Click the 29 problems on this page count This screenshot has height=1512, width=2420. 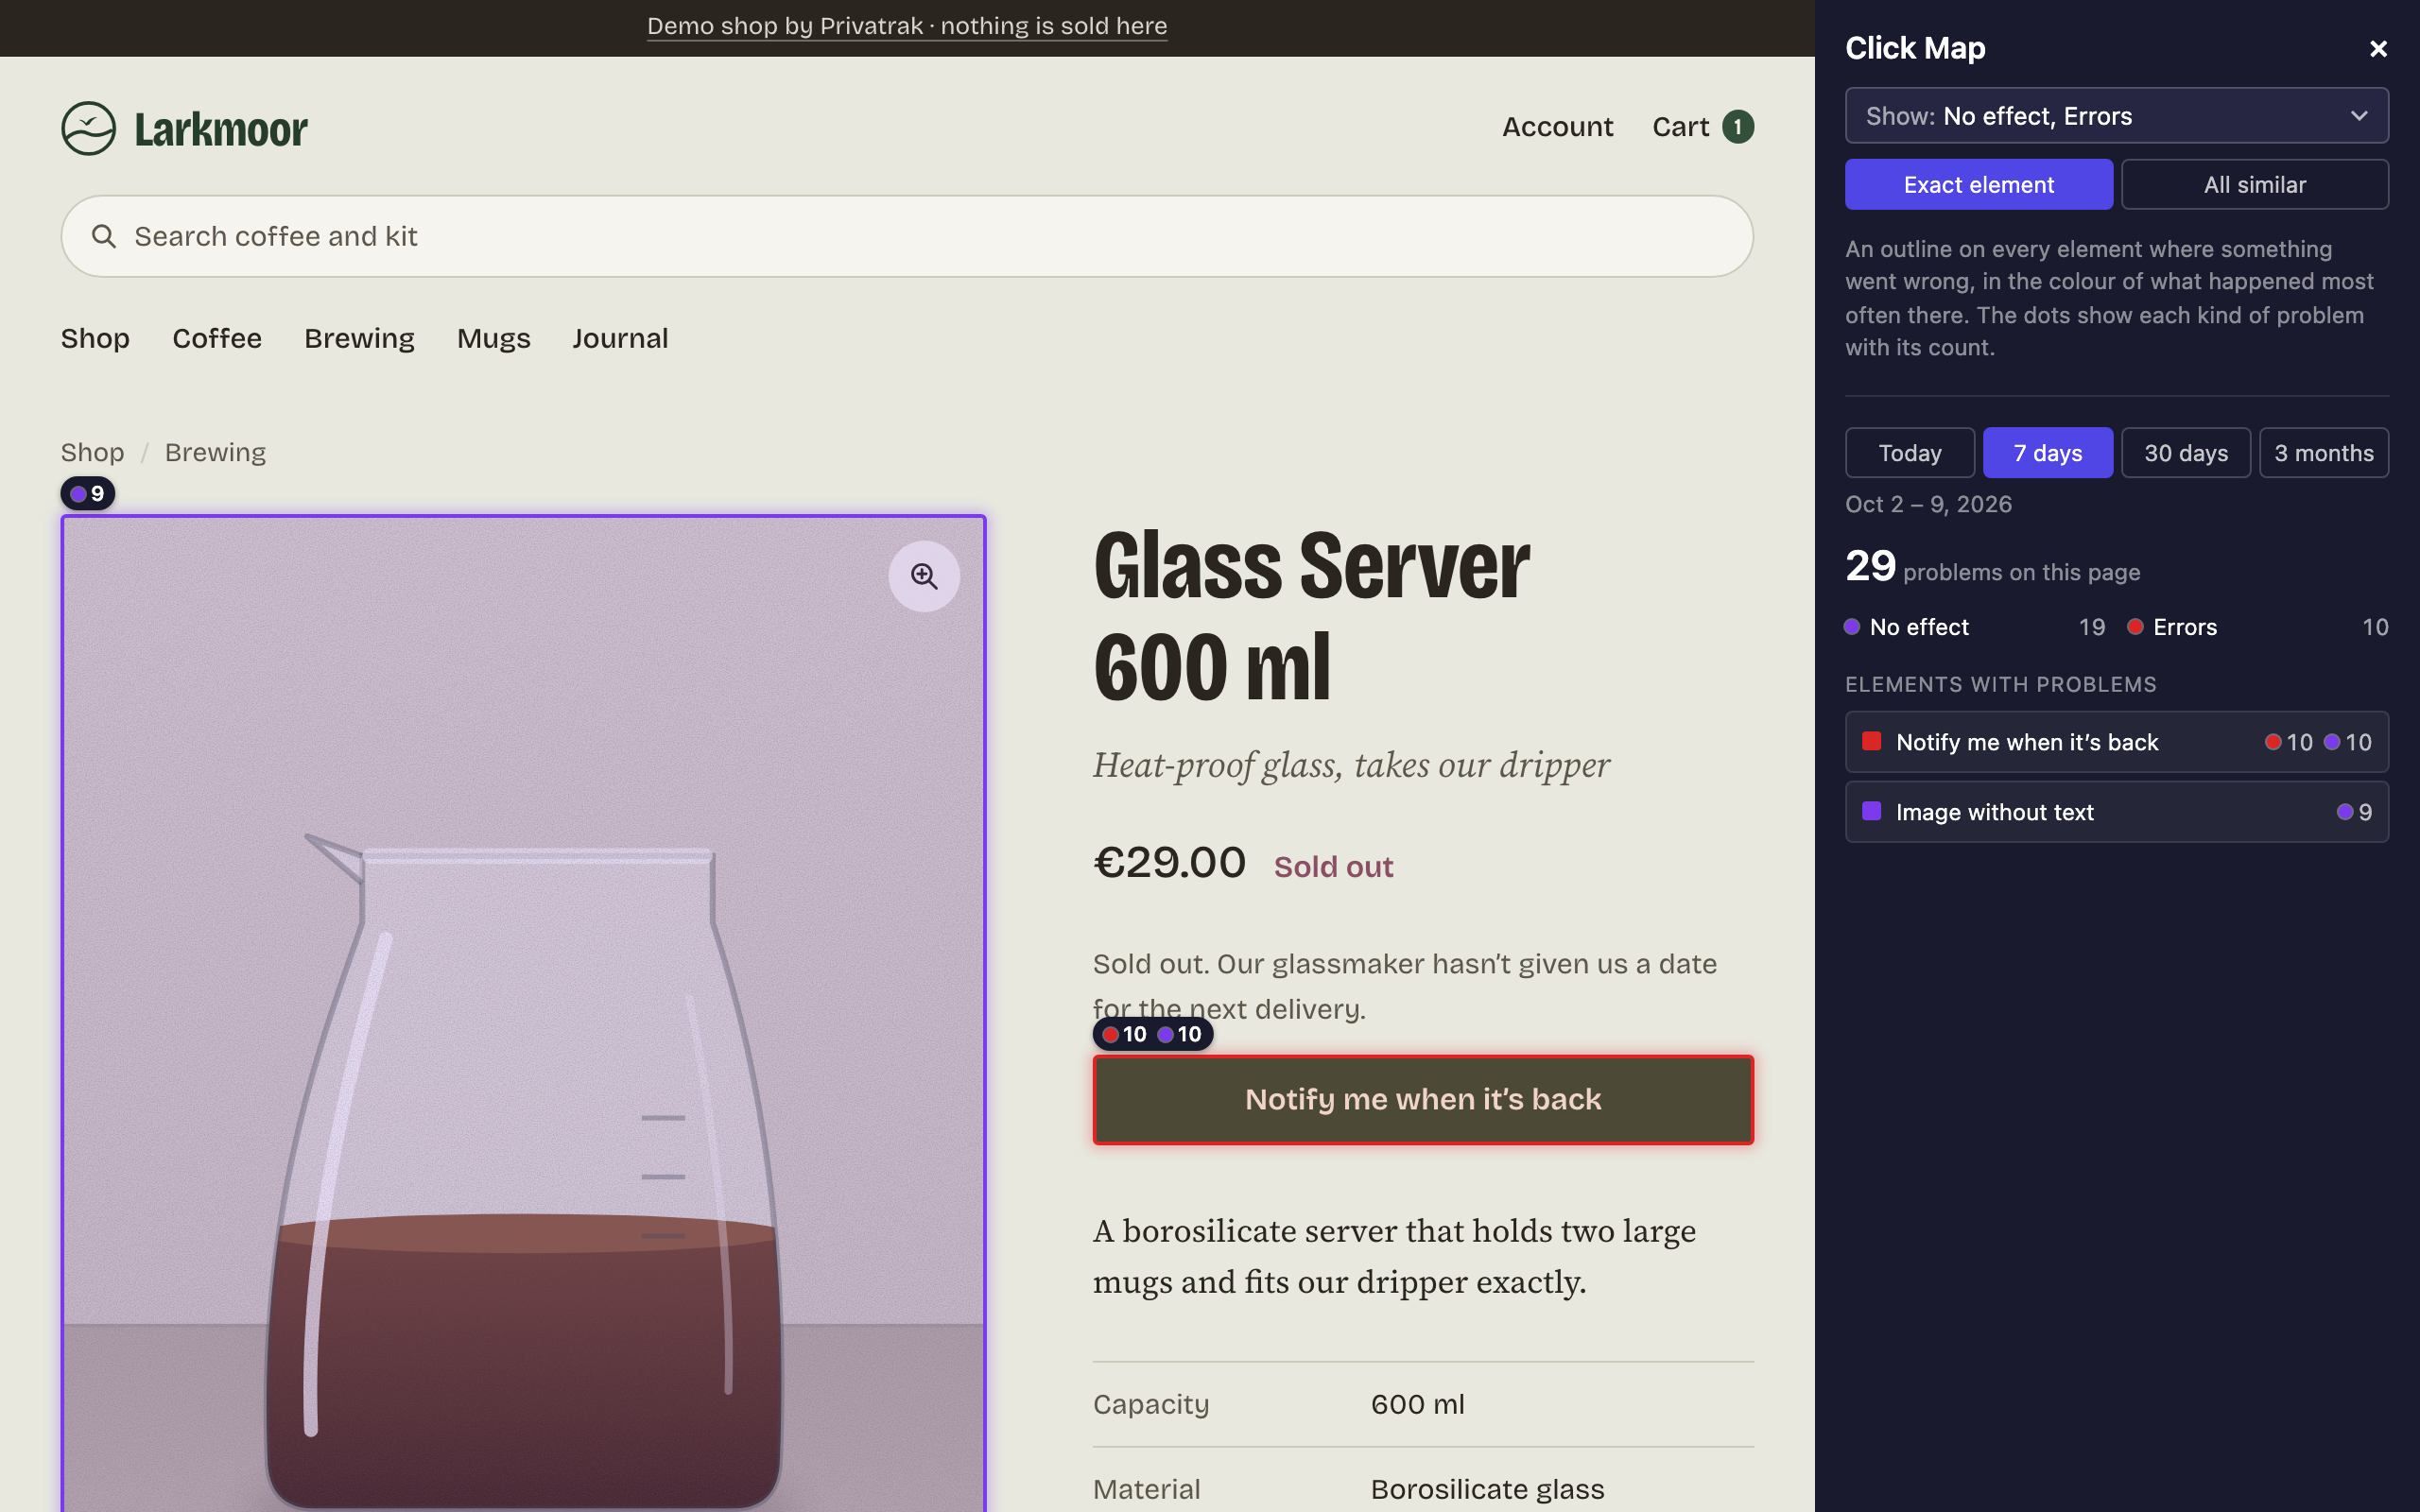pos(1992,567)
